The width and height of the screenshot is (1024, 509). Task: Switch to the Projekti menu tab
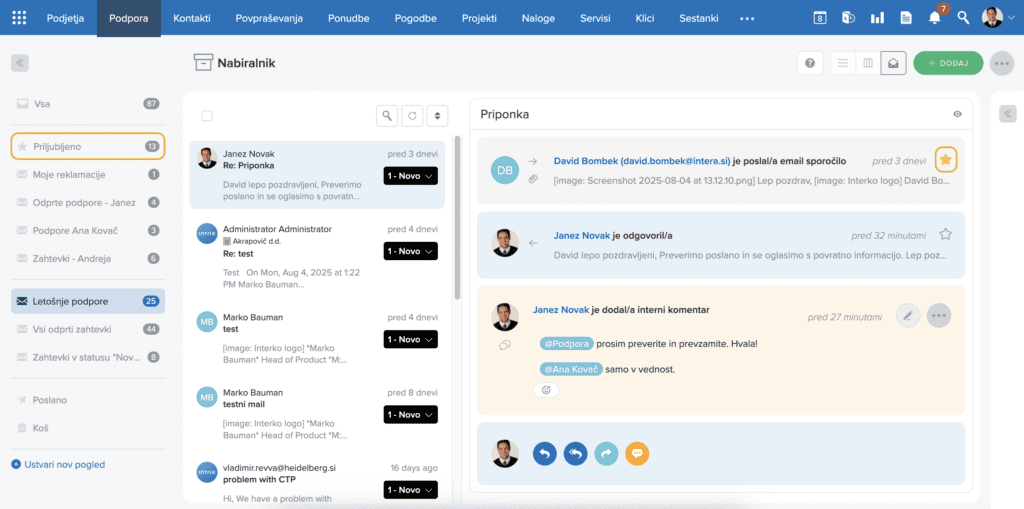(x=479, y=18)
